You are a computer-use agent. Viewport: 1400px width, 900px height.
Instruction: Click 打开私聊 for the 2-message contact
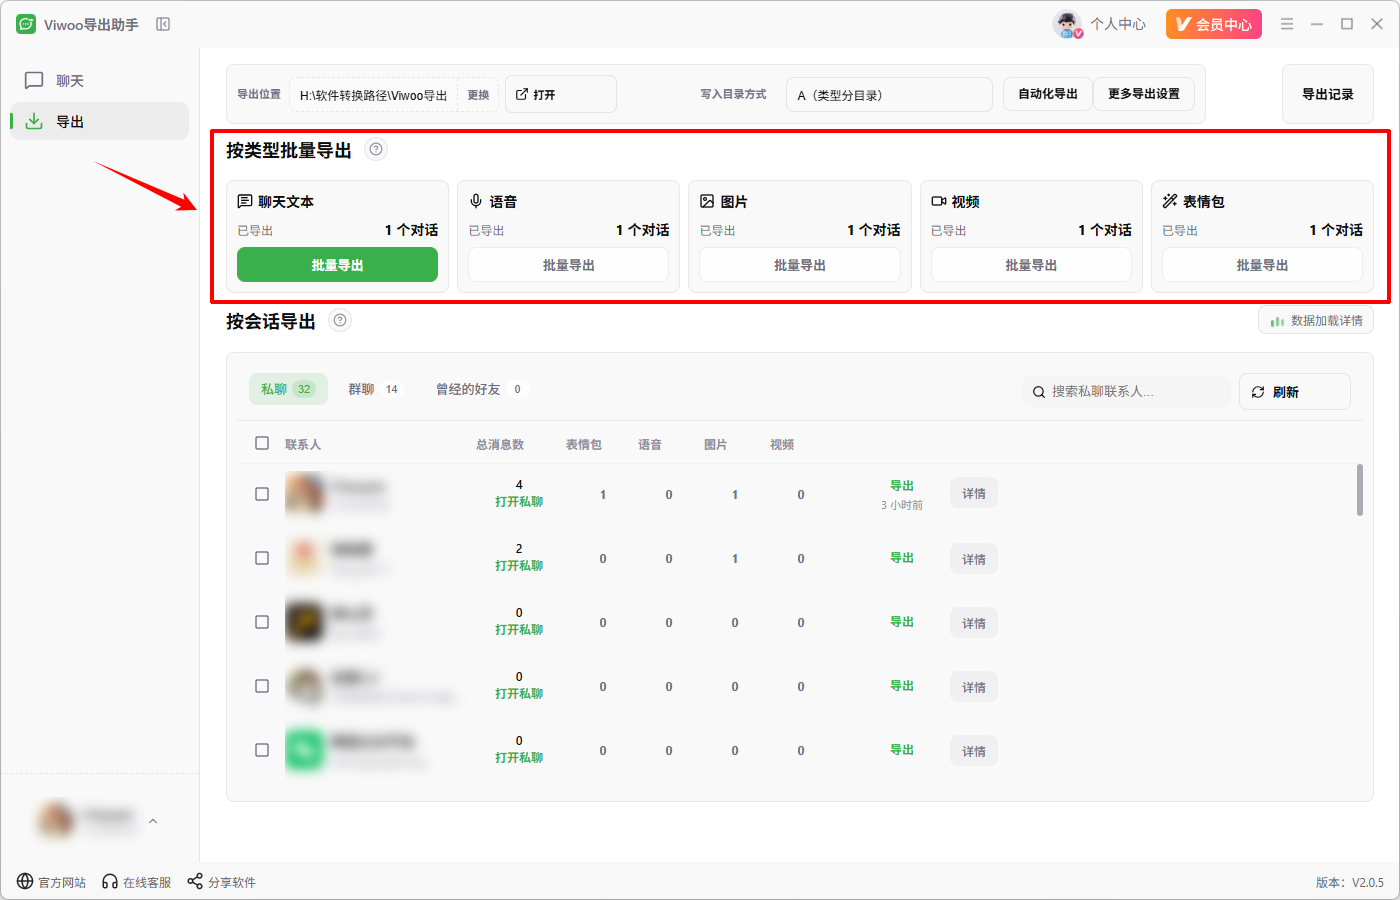[x=519, y=566]
